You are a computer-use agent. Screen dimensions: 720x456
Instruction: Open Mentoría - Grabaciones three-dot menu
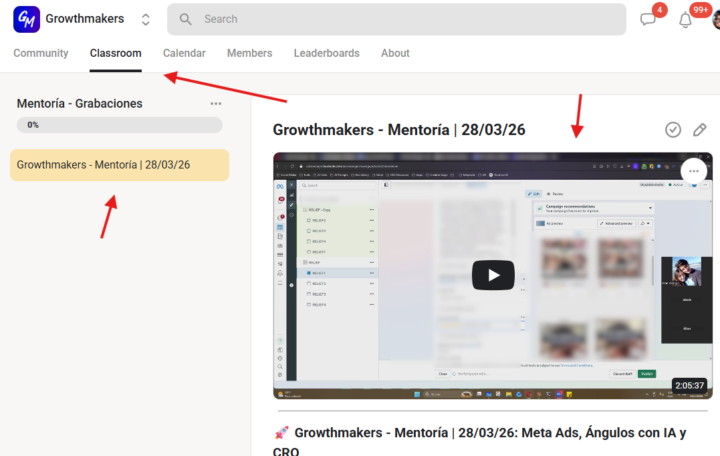tap(216, 104)
